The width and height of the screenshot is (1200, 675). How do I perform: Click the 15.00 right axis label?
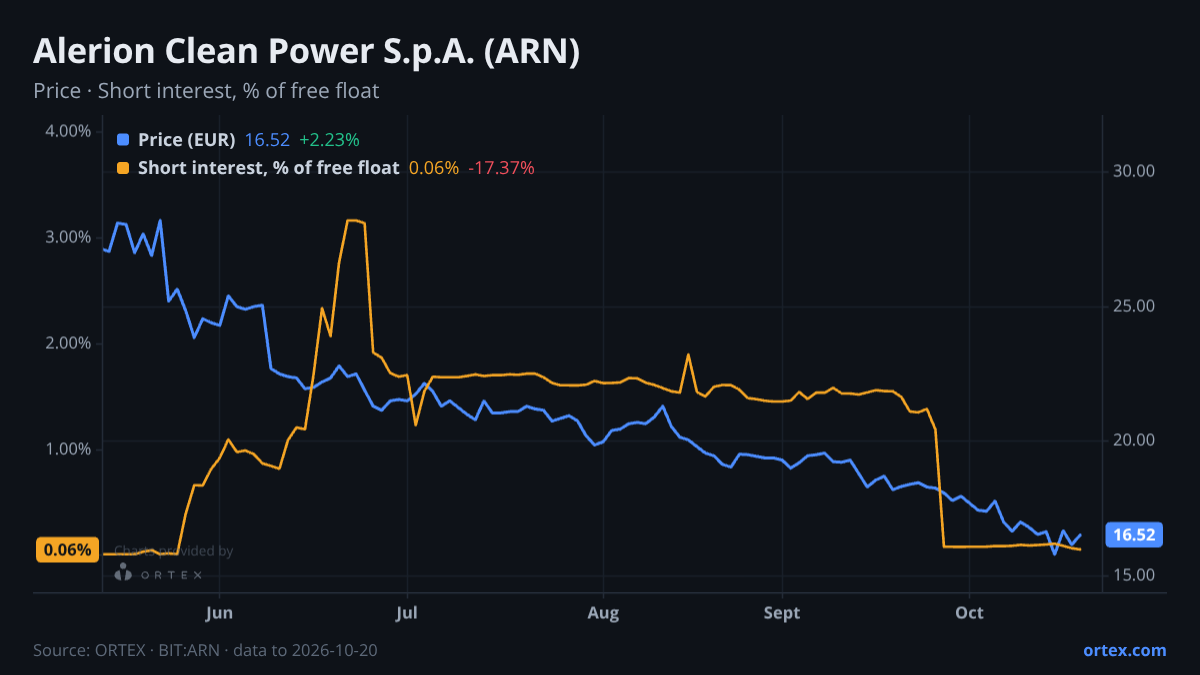pyautogui.click(x=1134, y=575)
